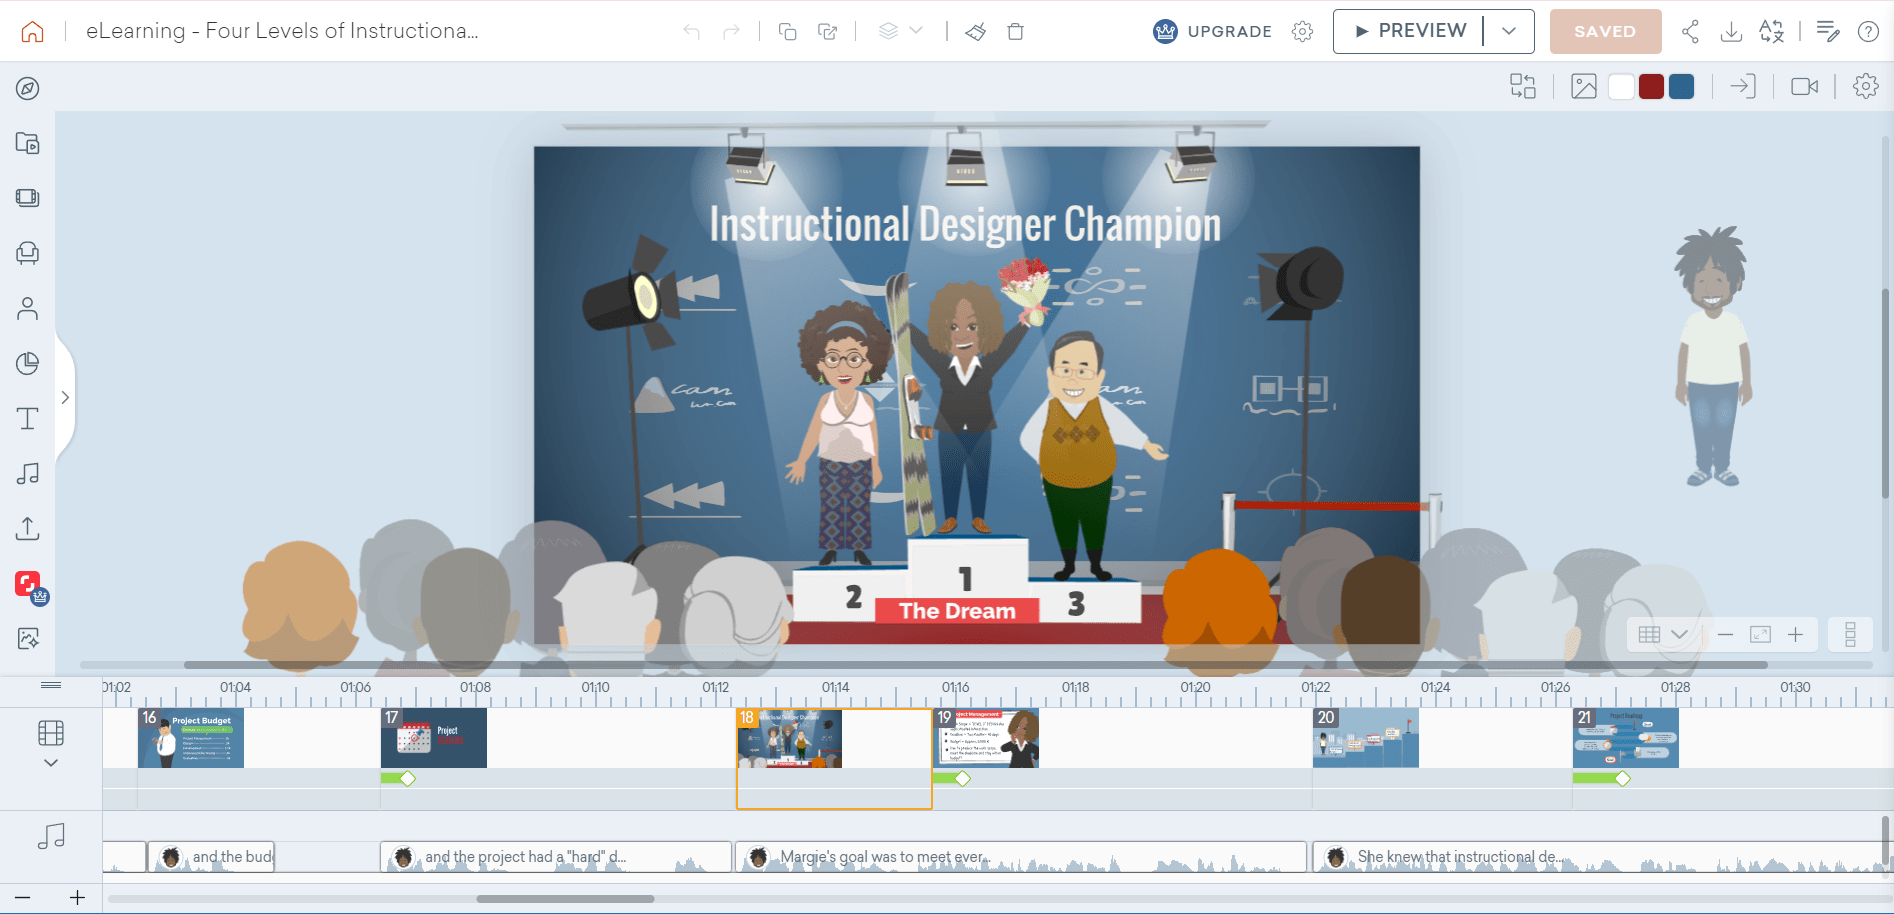Select audio clip 'She knew that instructional de...'
This screenshot has width=1894, height=914.
pos(1602,857)
